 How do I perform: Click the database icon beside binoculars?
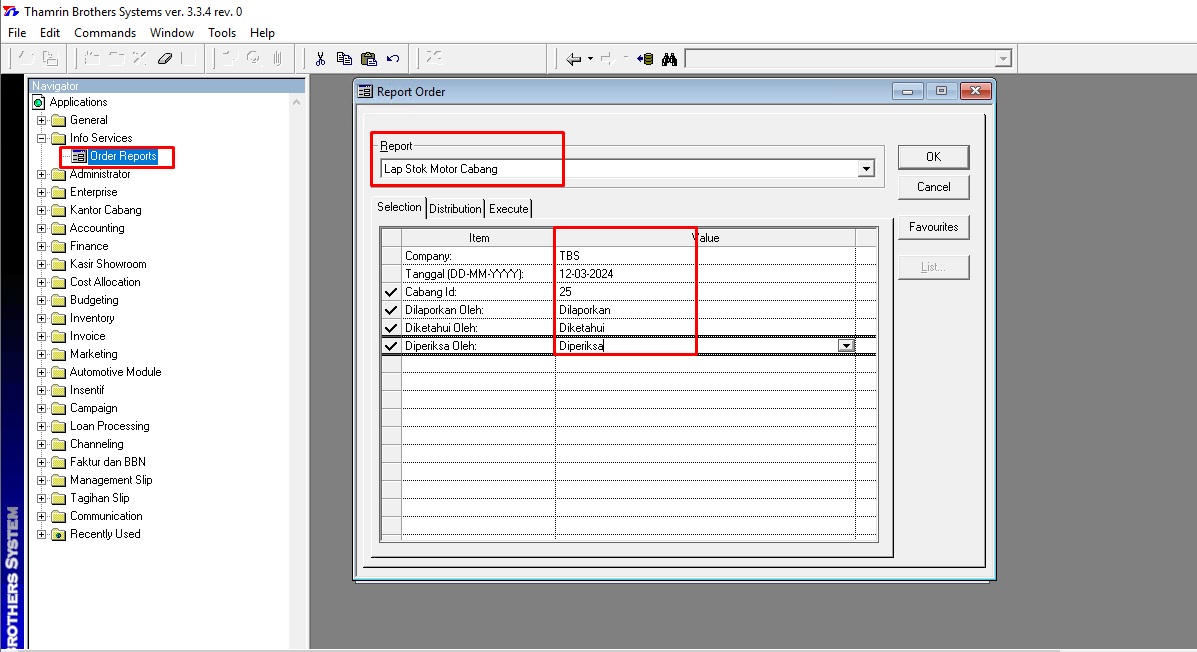[x=646, y=59]
